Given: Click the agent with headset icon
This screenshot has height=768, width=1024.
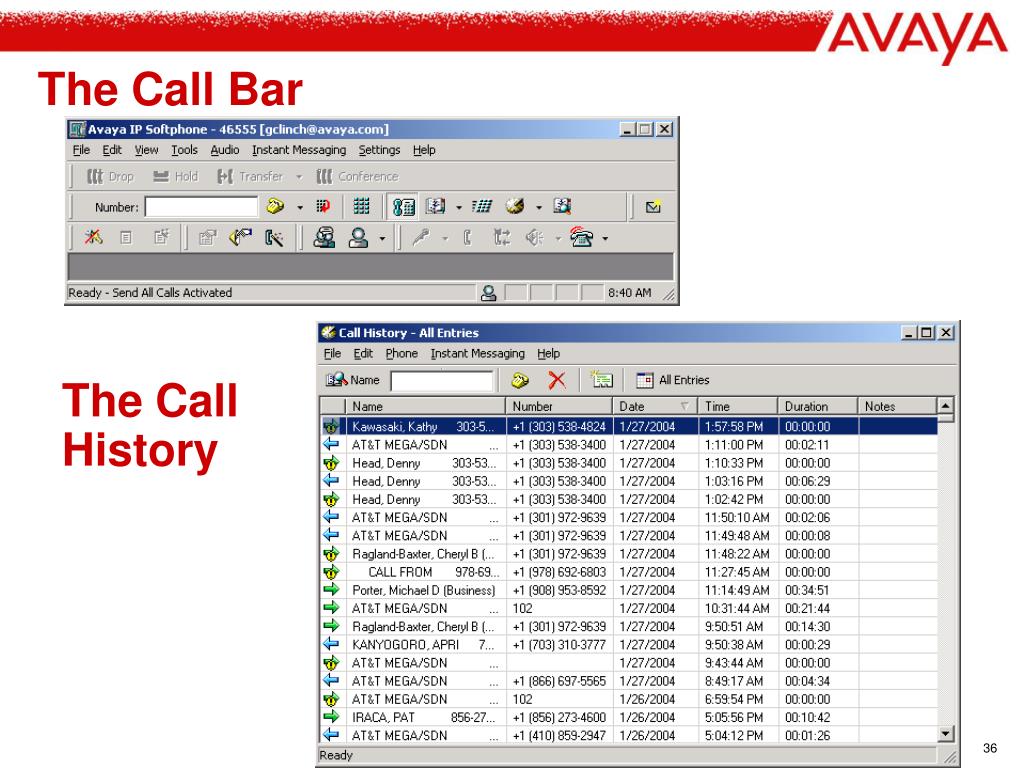Looking at the screenshot, I should click(324, 237).
